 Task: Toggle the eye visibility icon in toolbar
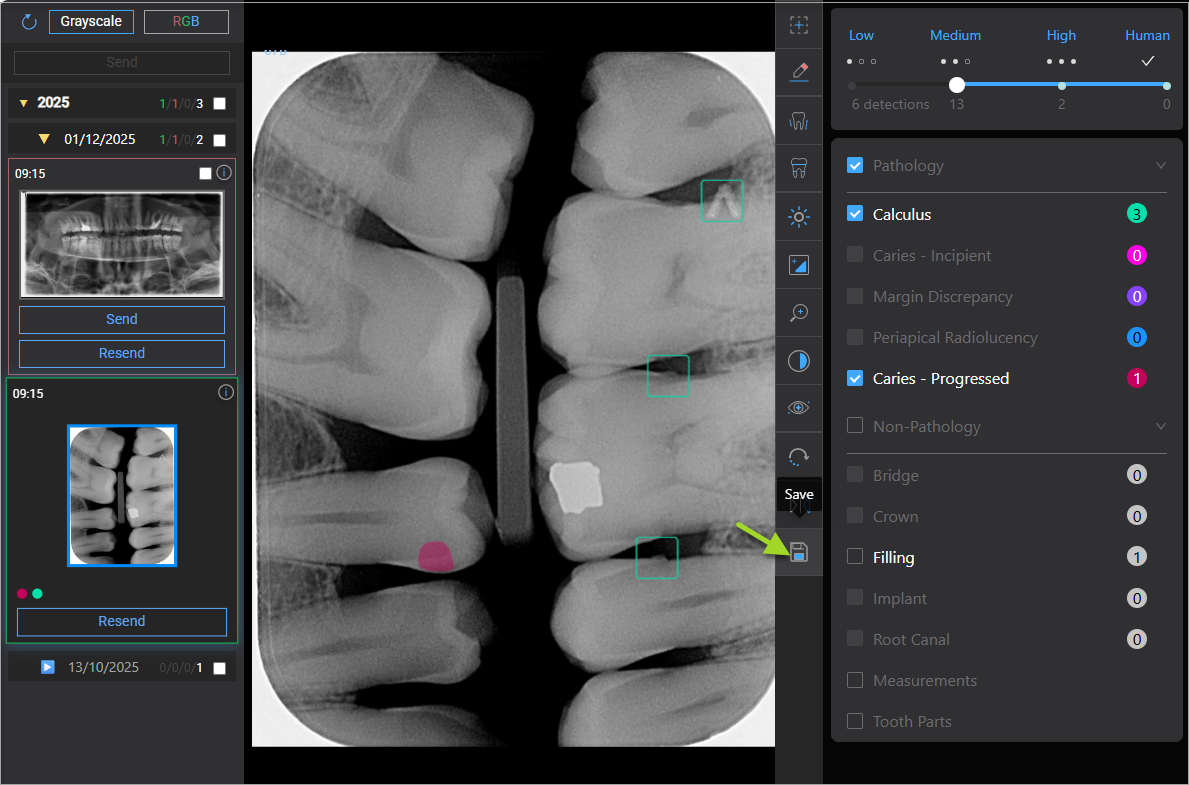pyautogui.click(x=798, y=408)
